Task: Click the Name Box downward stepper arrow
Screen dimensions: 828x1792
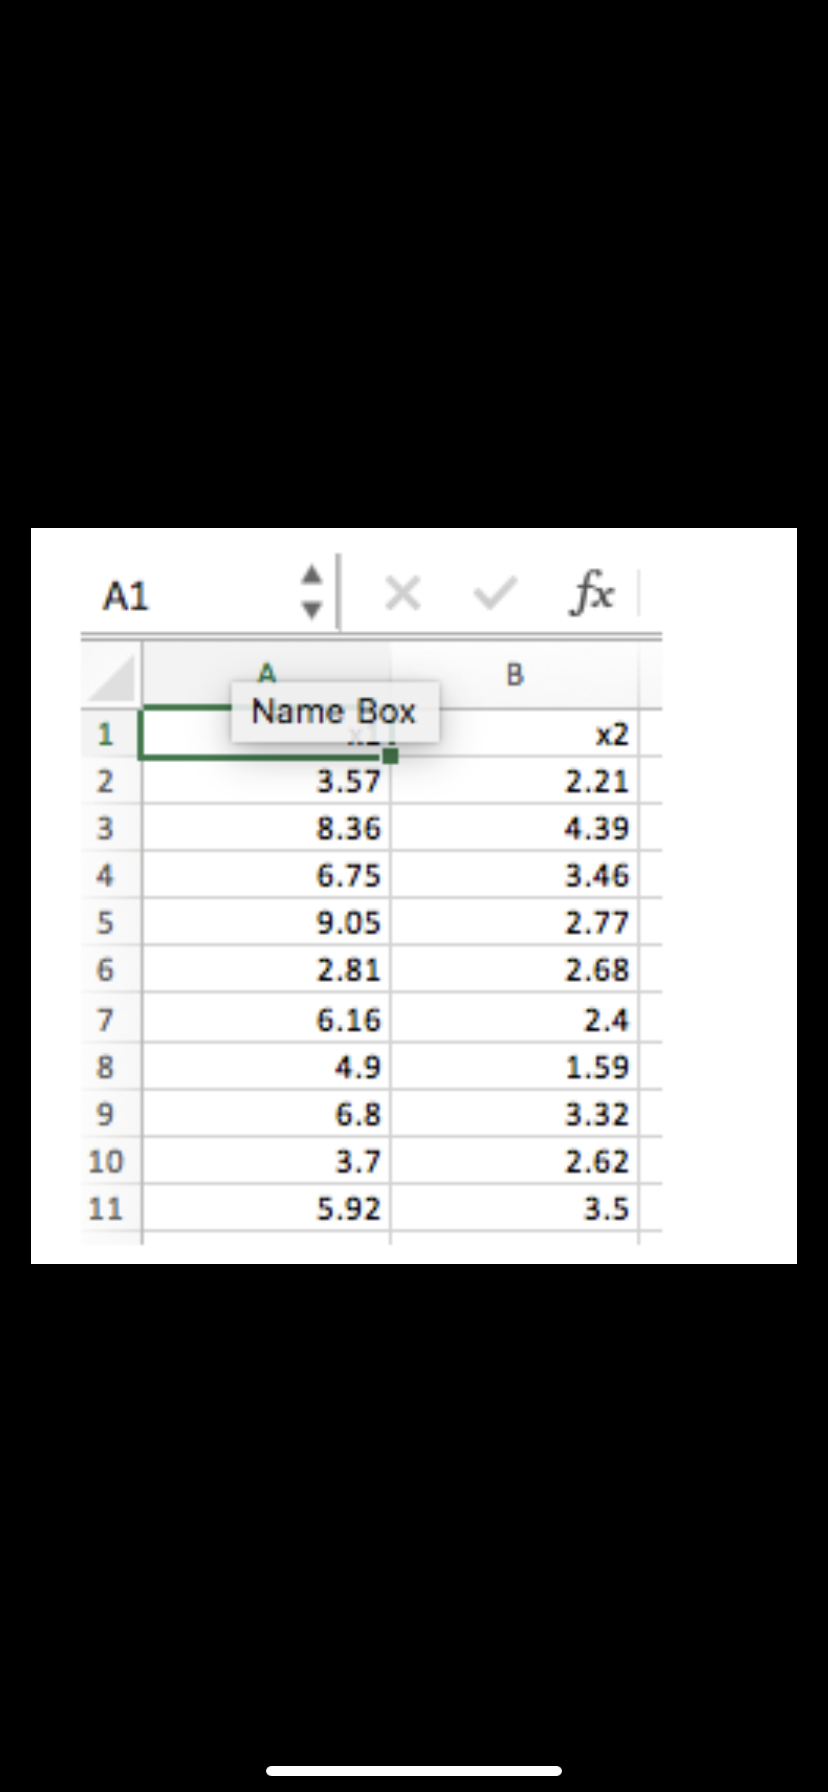Action: [313, 606]
